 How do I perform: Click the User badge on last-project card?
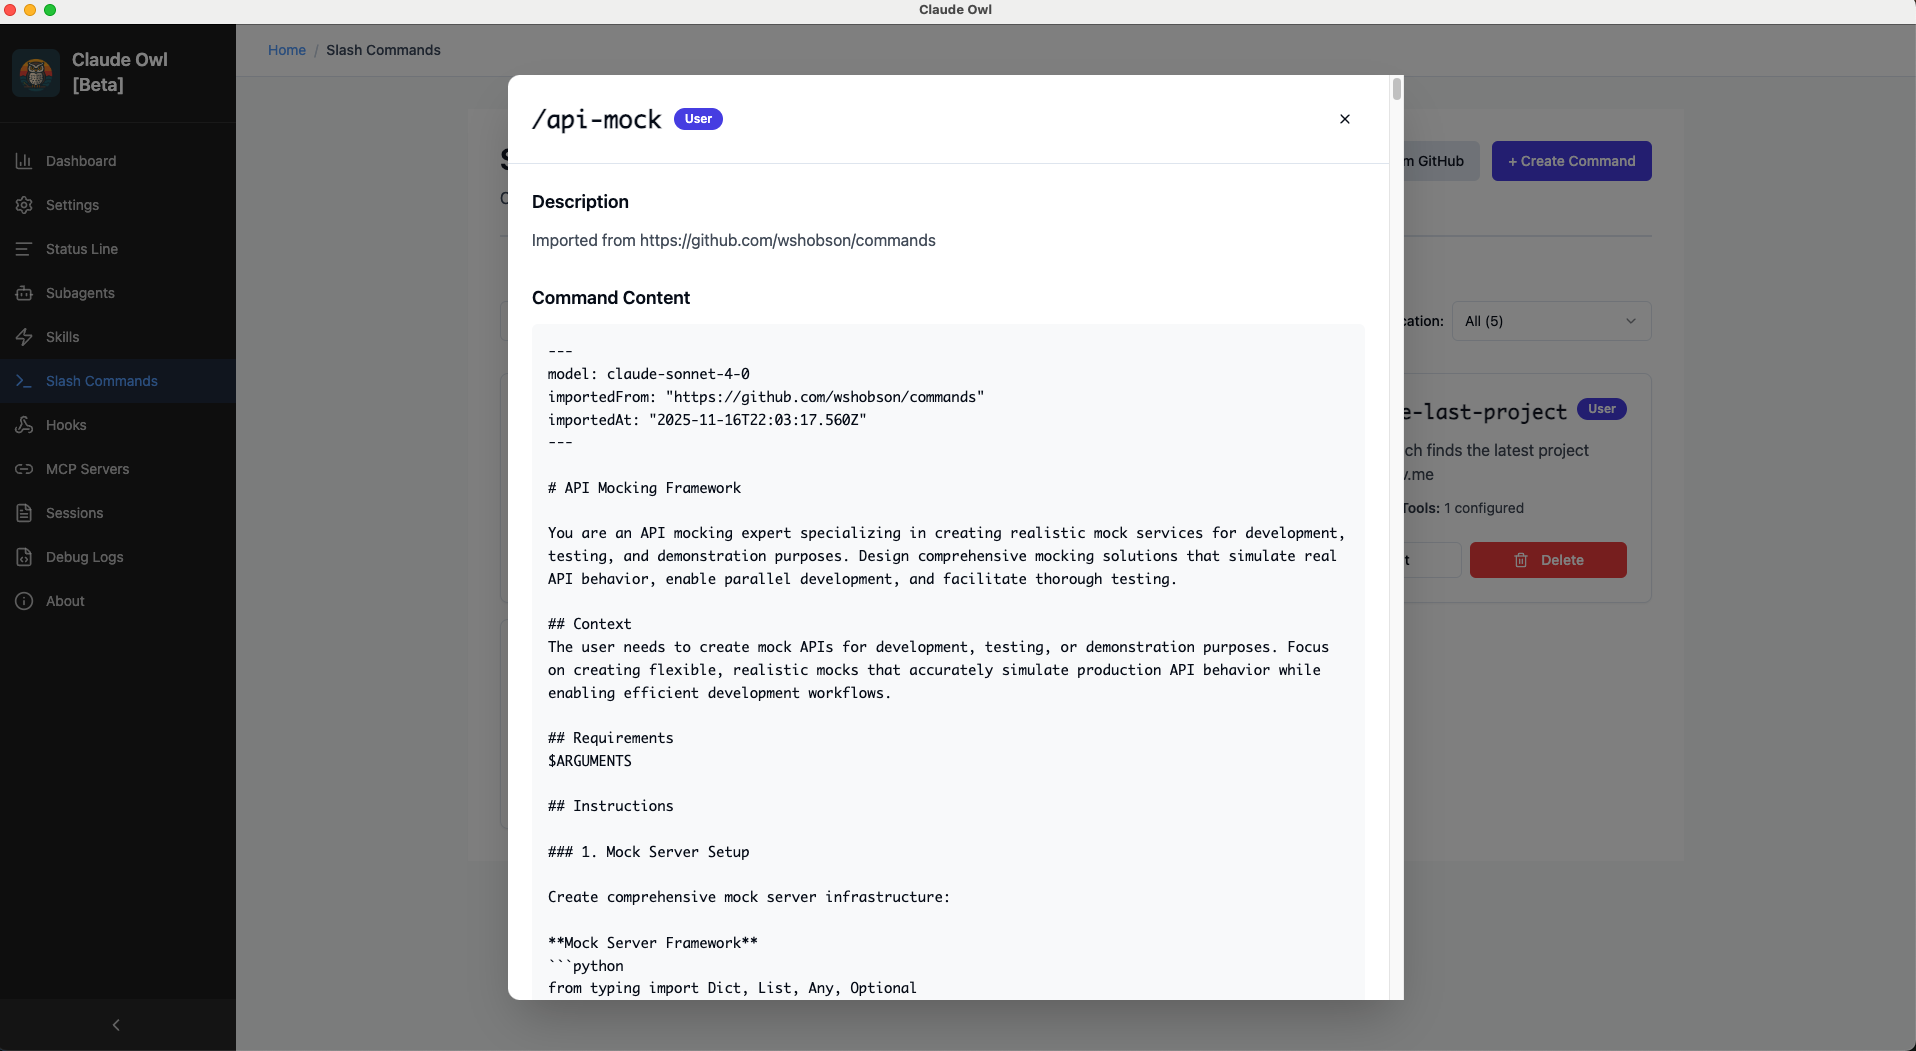pyautogui.click(x=1601, y=409)
